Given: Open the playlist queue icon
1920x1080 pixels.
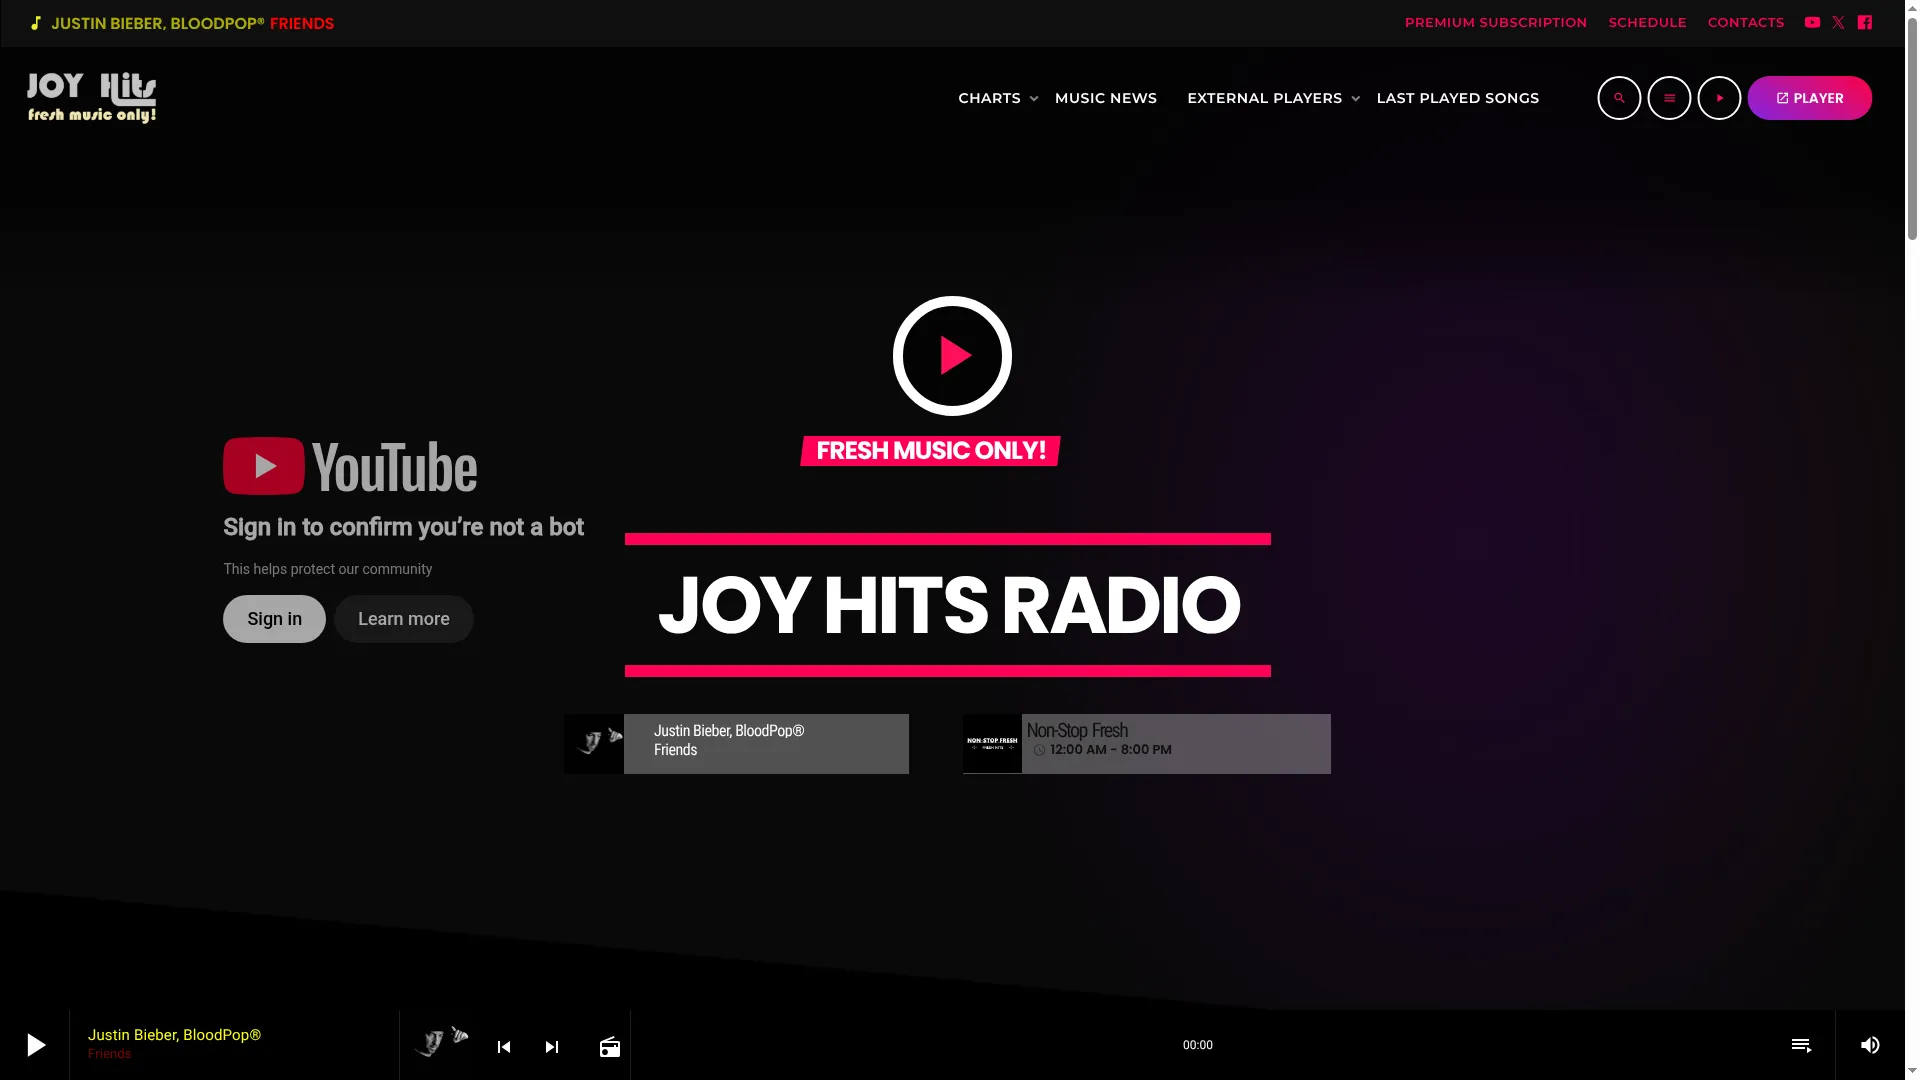Looking at the screenshot, I should pyautogui.click(x=1801, y=1045).
